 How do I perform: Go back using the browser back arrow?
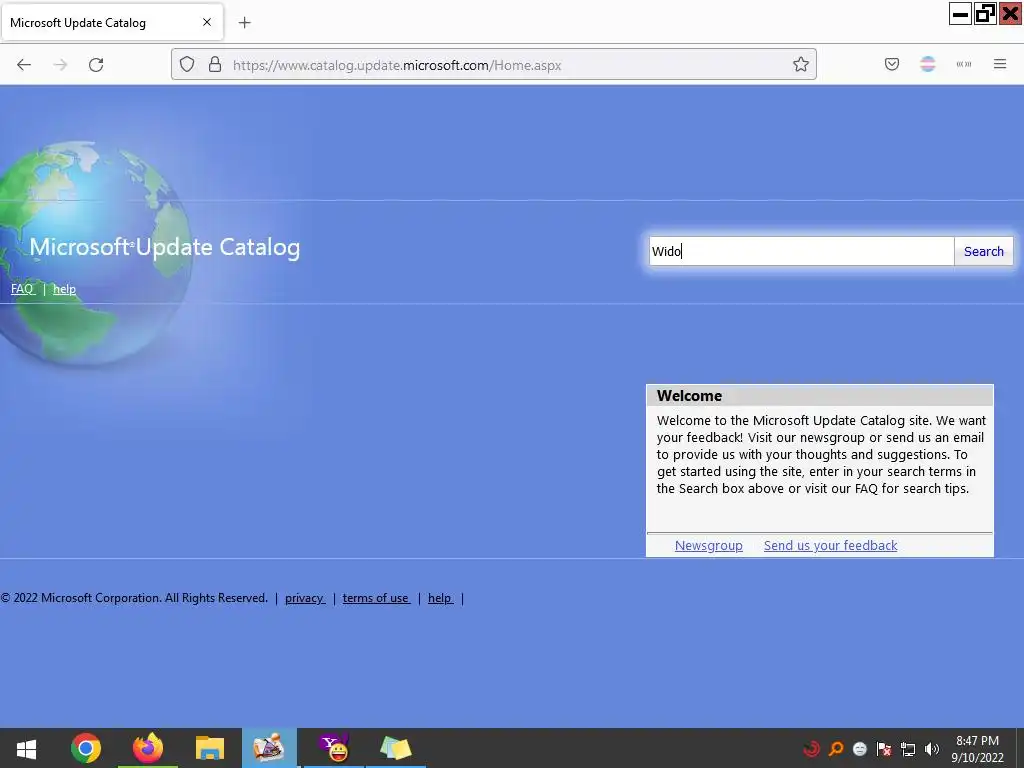point(24,65)
